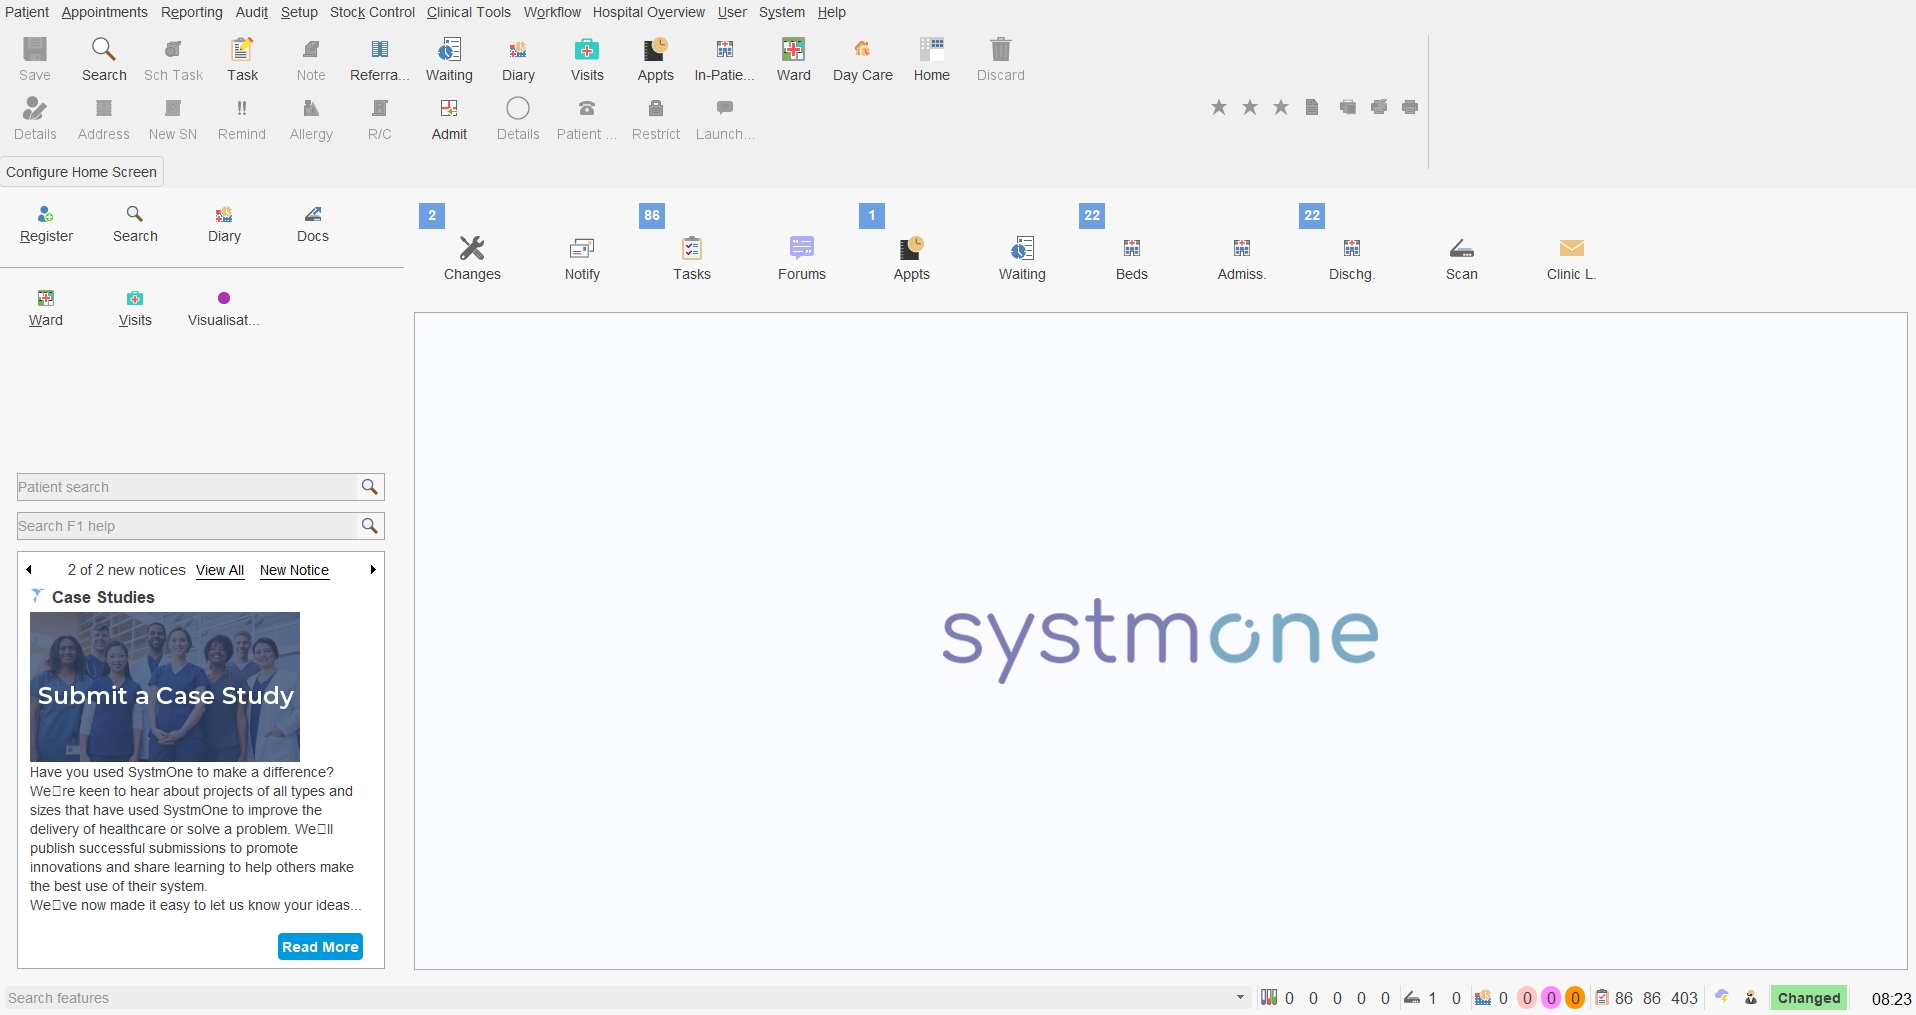Open Visits from the top toolbar
Image resolution: width=1916 pixels, height=1015 pixels.
pyautogui.click(x=587, y=59)
